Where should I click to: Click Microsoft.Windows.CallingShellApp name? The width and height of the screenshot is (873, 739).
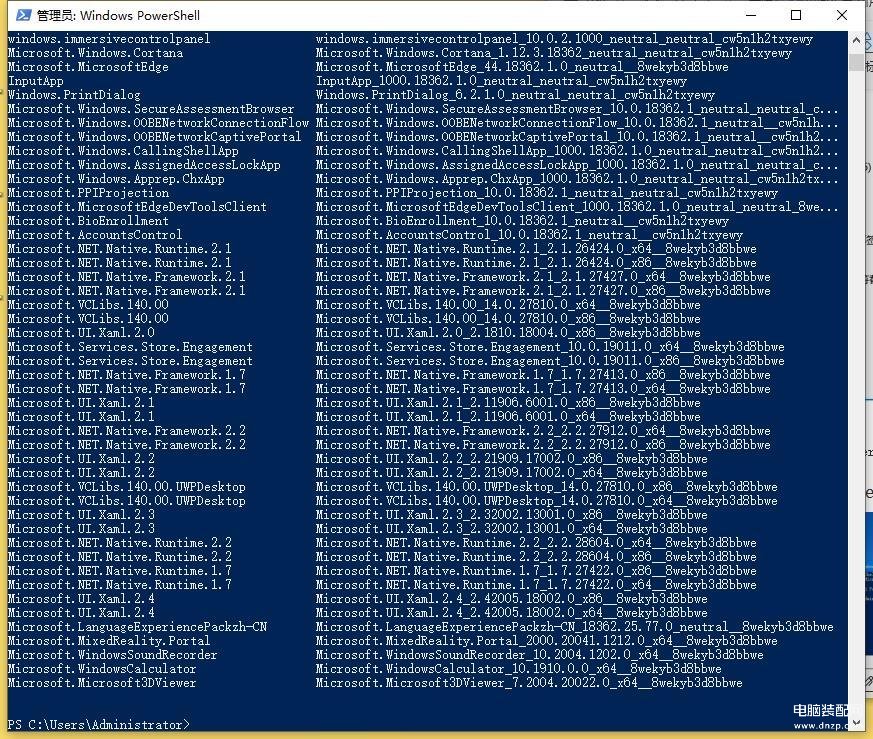123,150
